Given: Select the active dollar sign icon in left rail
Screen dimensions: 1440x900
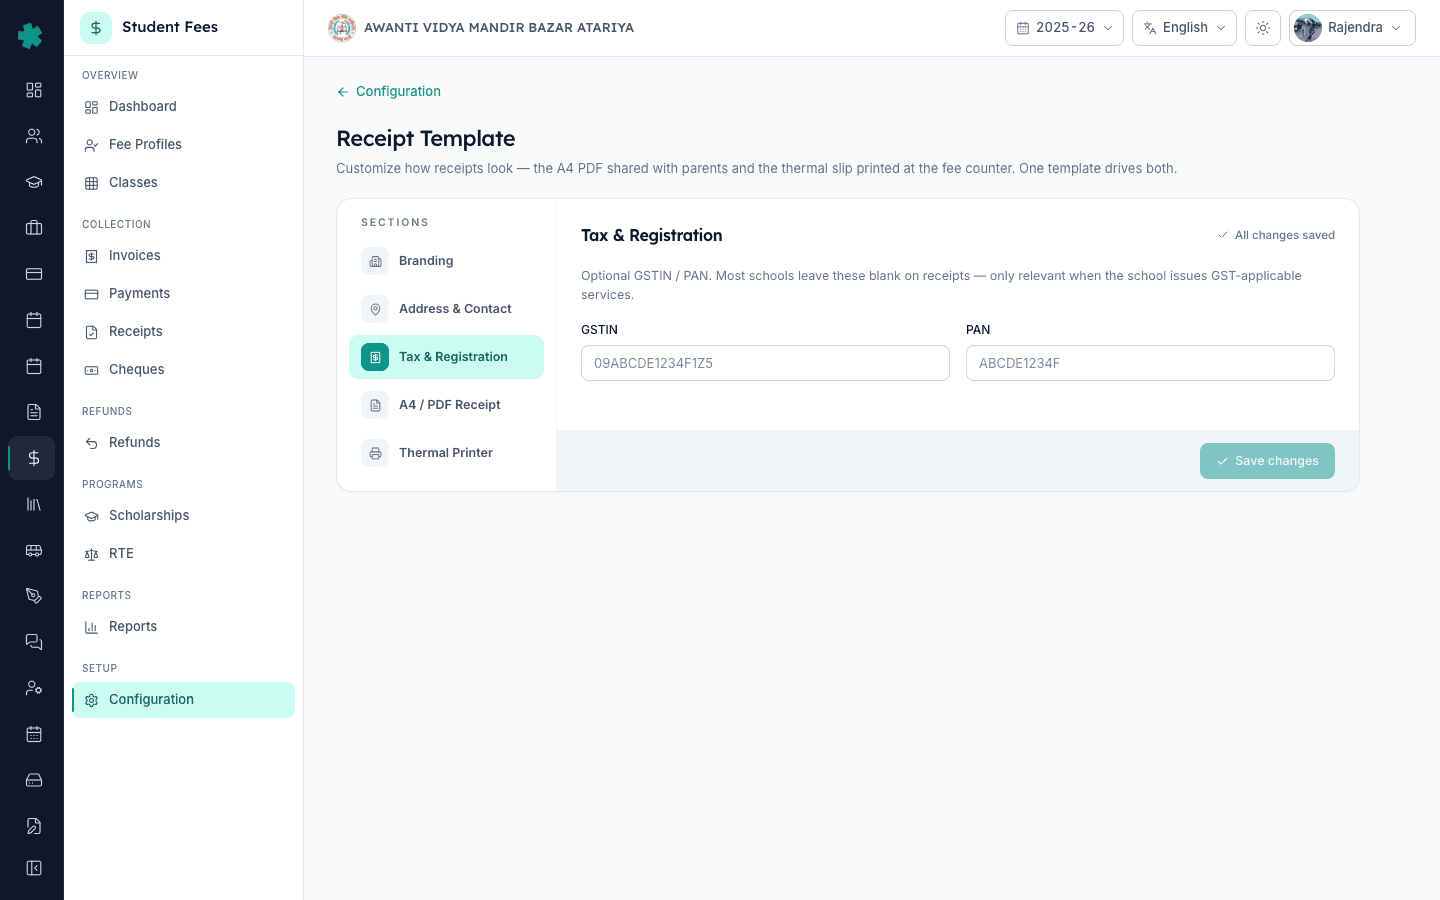Looking at the screenshot, I should click(x=33, y=458).
